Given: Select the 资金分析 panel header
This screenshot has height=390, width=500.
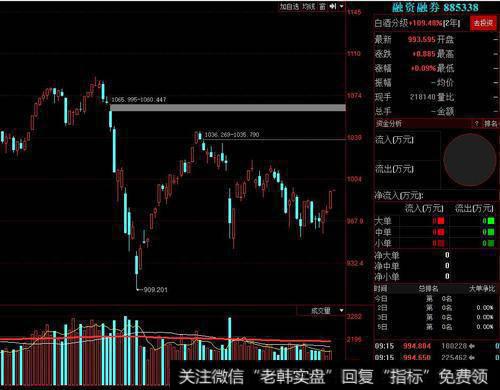Looking at the screenshot, I should tap(388, 124).
